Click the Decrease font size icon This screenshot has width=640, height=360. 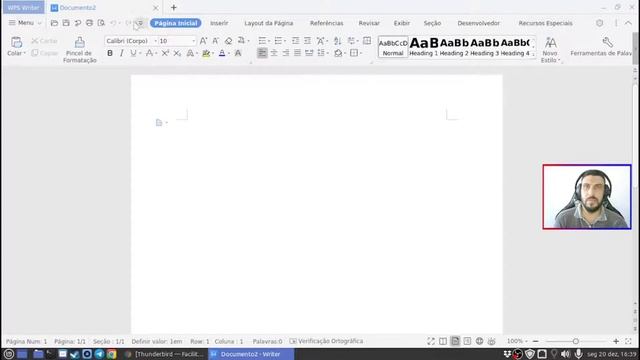(215, 41)
